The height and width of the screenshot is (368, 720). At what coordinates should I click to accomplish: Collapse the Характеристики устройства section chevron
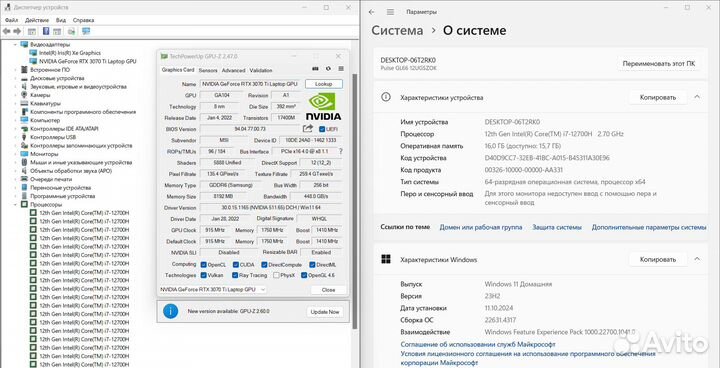[x=697, y=97]
